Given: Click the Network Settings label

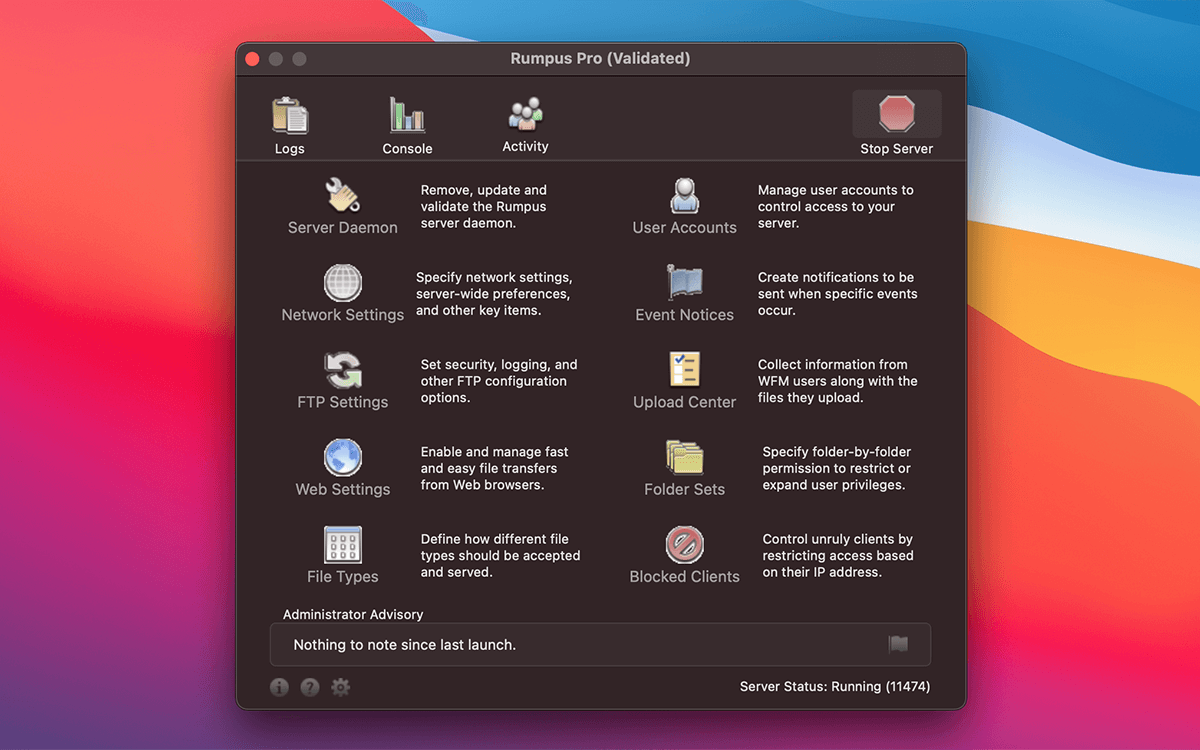Looking at the screenshot, I should (x=343, y=315).
